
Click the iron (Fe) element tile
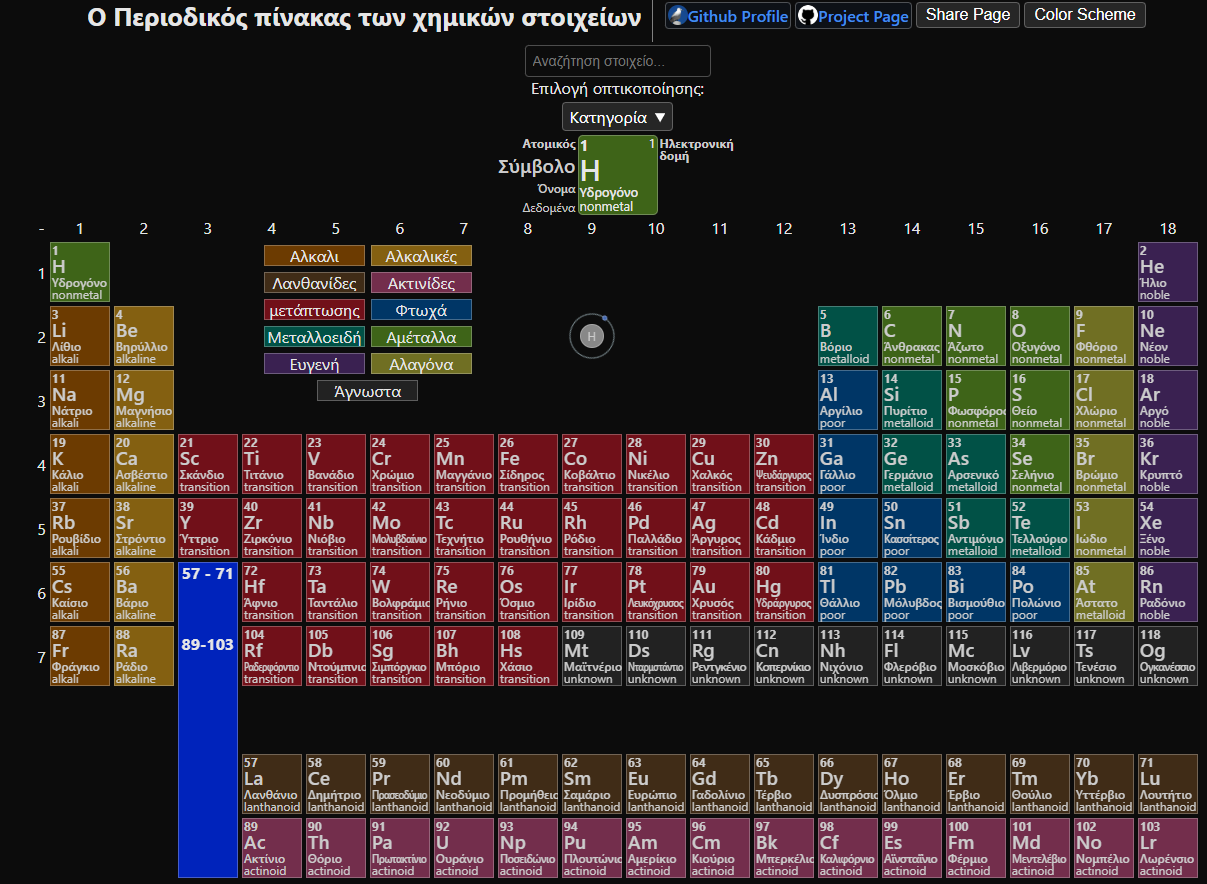tap(527, 464)
